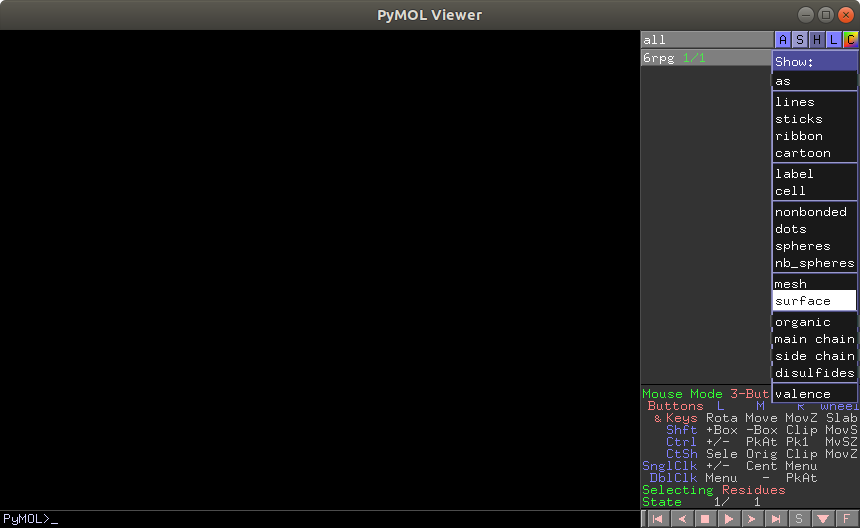
Task: Click the down-arrow rock toggle button
Action: click(823, 519)
